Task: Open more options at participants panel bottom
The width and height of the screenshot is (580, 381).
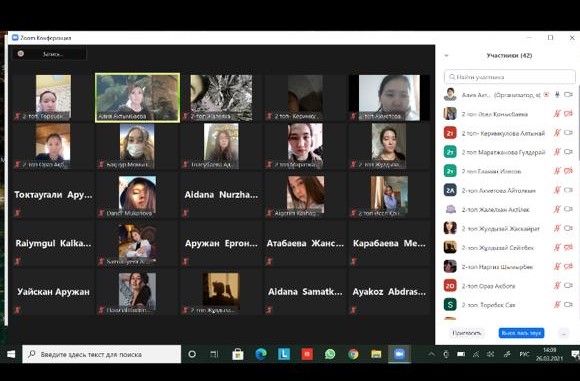Action: point(564,333)
